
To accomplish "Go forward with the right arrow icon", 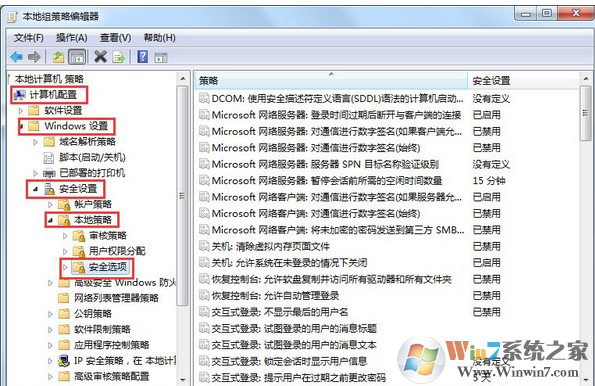I will [34, 57].
